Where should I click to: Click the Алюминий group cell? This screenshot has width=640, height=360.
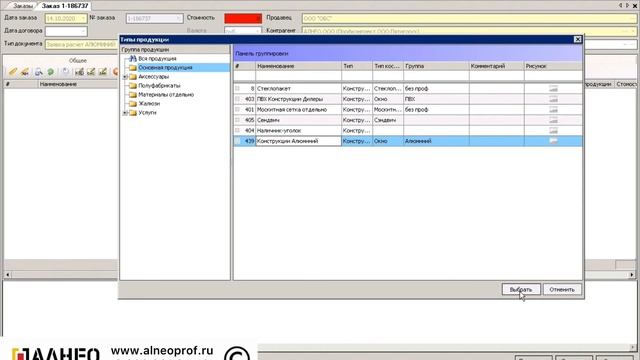click(x=436, y=141)
